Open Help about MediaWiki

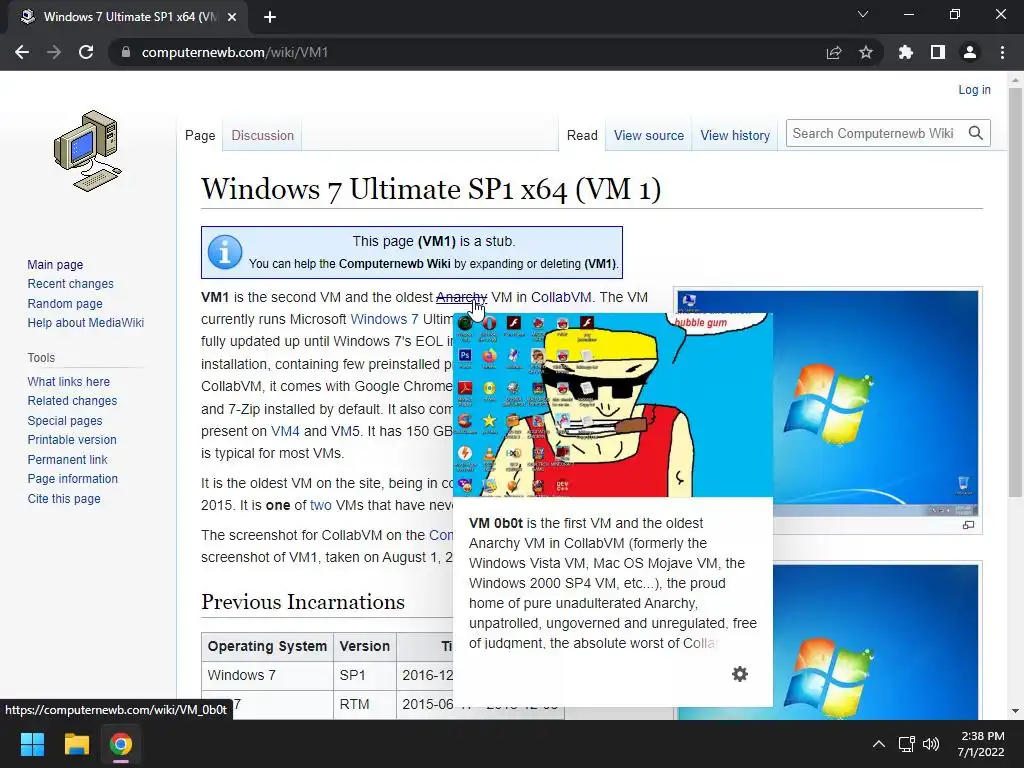(x=86, y=323)
